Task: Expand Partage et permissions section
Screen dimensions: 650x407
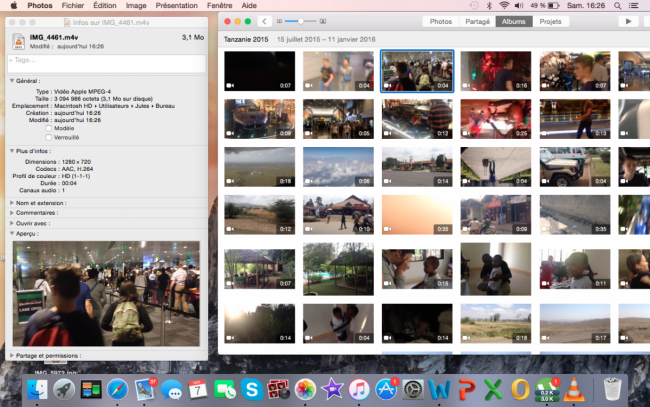Action: click(12, 355)
